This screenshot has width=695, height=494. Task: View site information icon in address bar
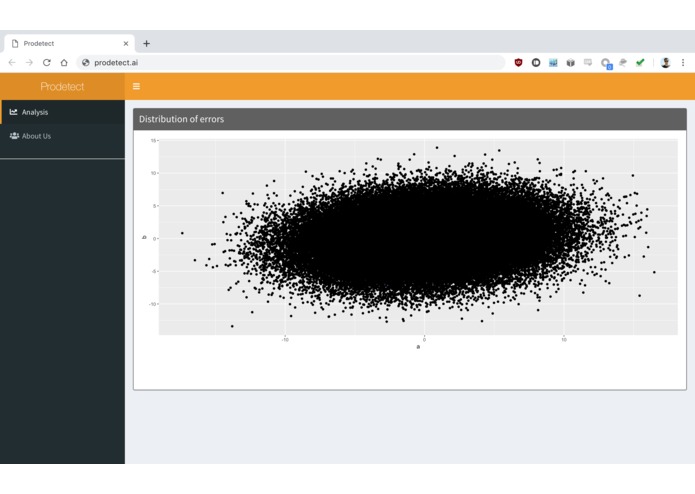[x=86, y=62]
